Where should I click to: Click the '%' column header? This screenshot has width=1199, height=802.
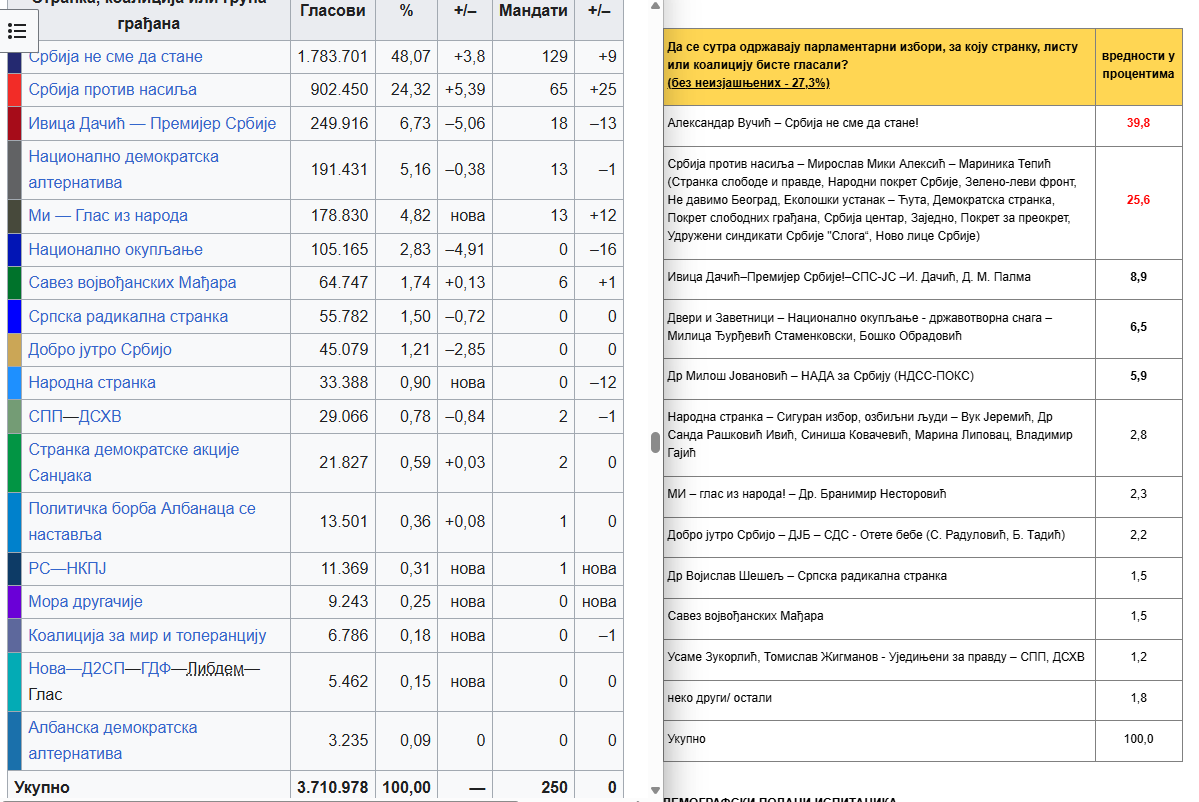(x=406, y=11)
